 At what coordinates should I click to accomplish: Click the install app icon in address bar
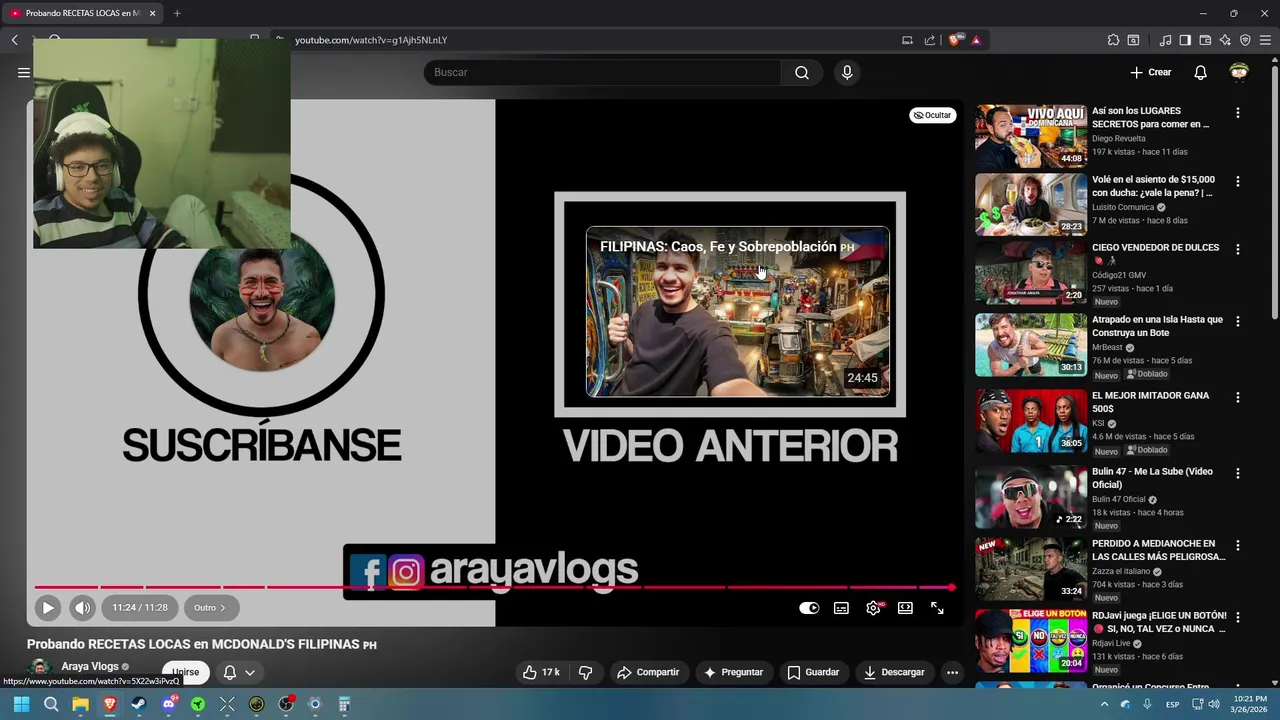tap(907, 40)
